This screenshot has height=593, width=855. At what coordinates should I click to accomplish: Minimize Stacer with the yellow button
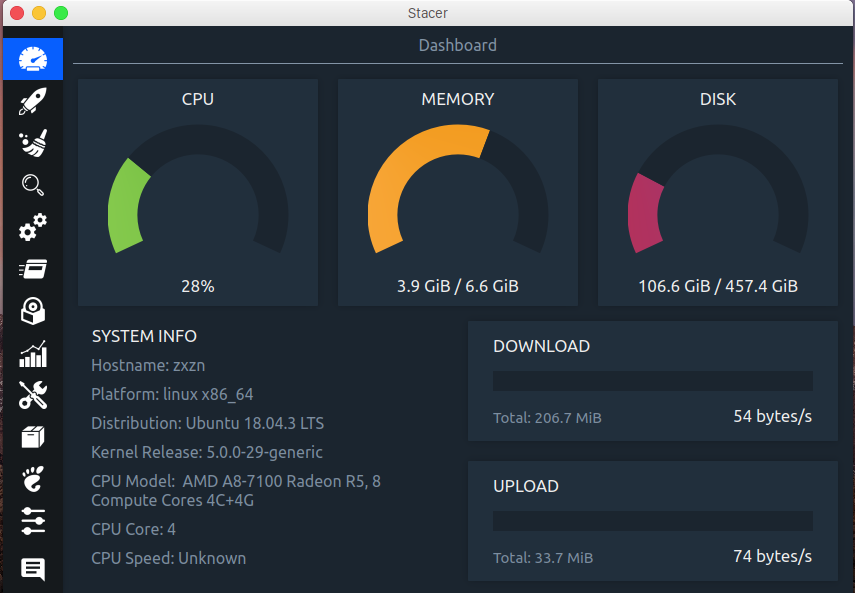tap(39, 13)
